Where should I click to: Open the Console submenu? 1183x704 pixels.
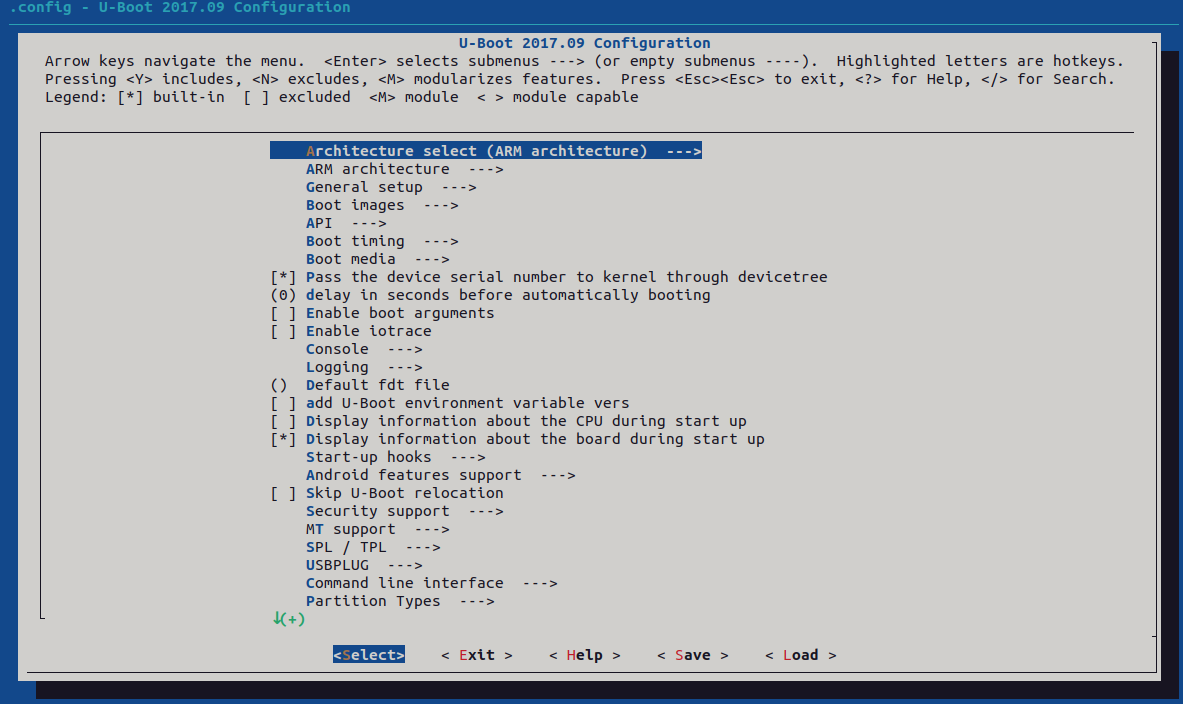pyautogui.click(x=364, y=349)
